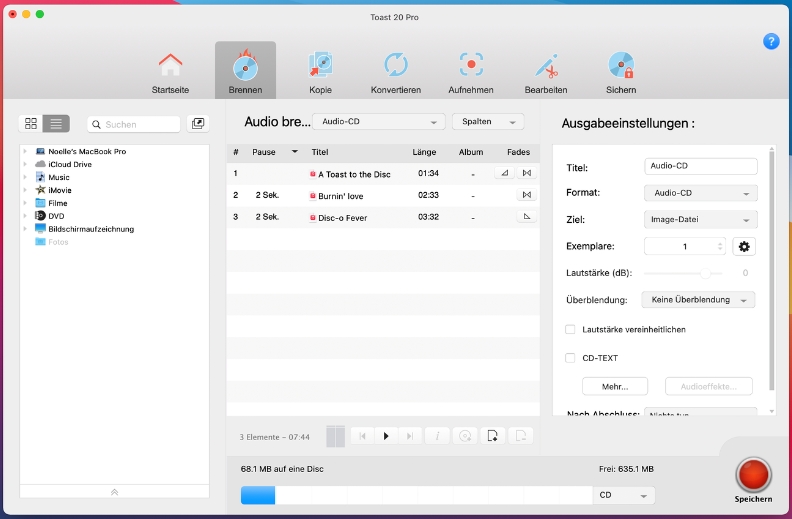Click the Exemplare gear settings icon

(744, 246)
